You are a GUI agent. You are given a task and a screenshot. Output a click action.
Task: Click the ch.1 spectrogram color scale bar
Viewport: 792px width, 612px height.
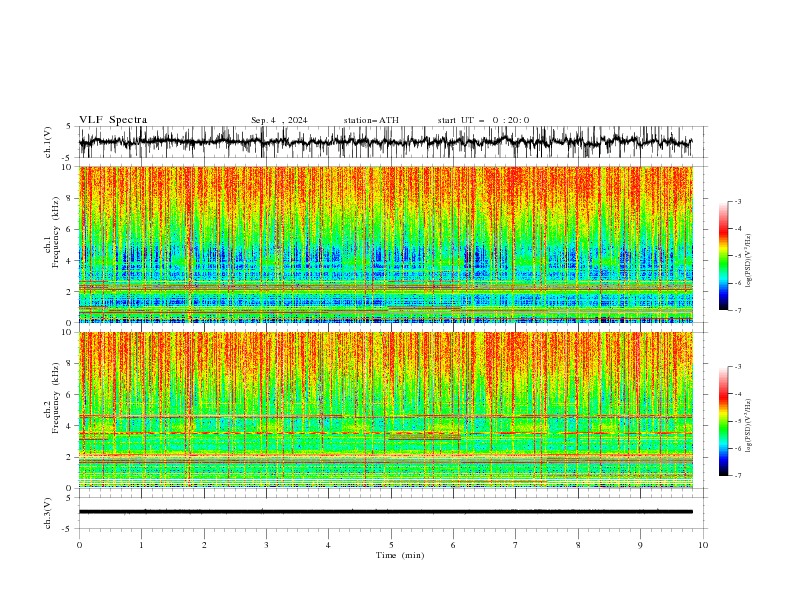coord(723,256)
